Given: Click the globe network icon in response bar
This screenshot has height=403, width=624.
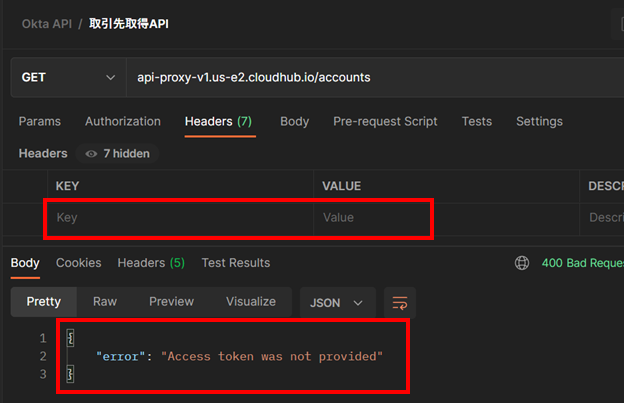Looking at the screenshot, I should [x=521, y=263].
